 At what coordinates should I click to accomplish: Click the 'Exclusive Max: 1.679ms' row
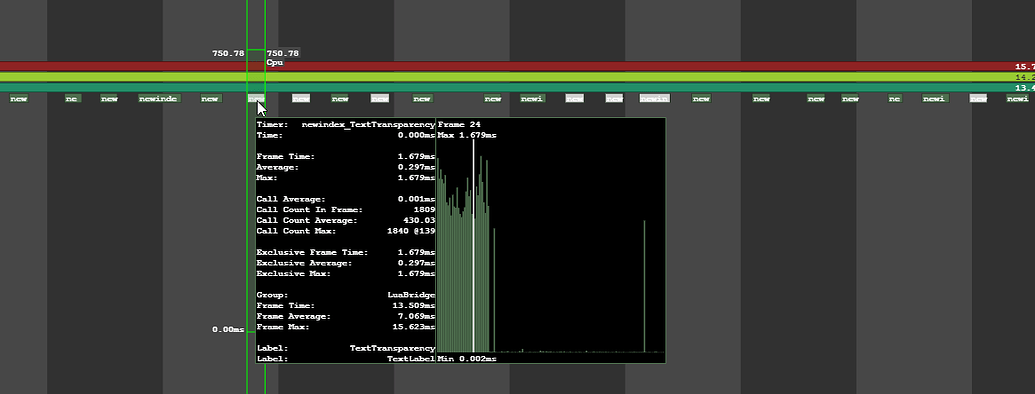point(346,273)
